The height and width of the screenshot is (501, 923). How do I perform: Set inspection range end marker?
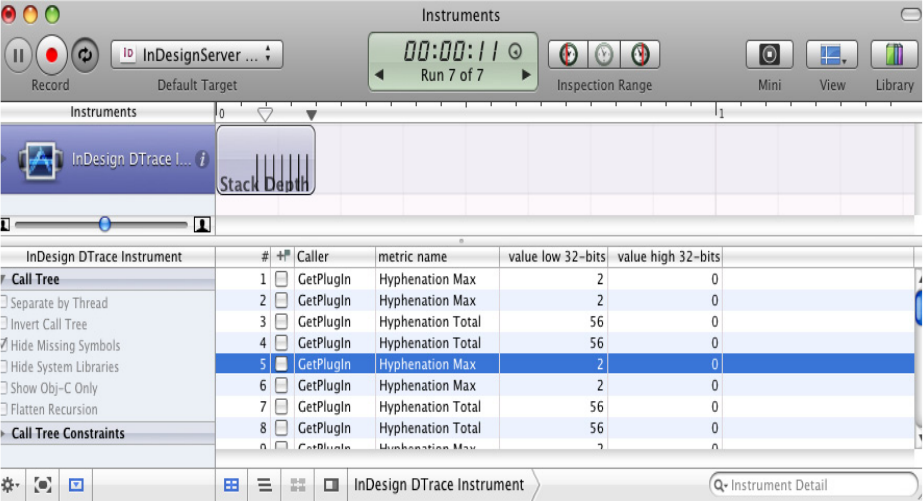pyautogui.click(x=639, y=54)
